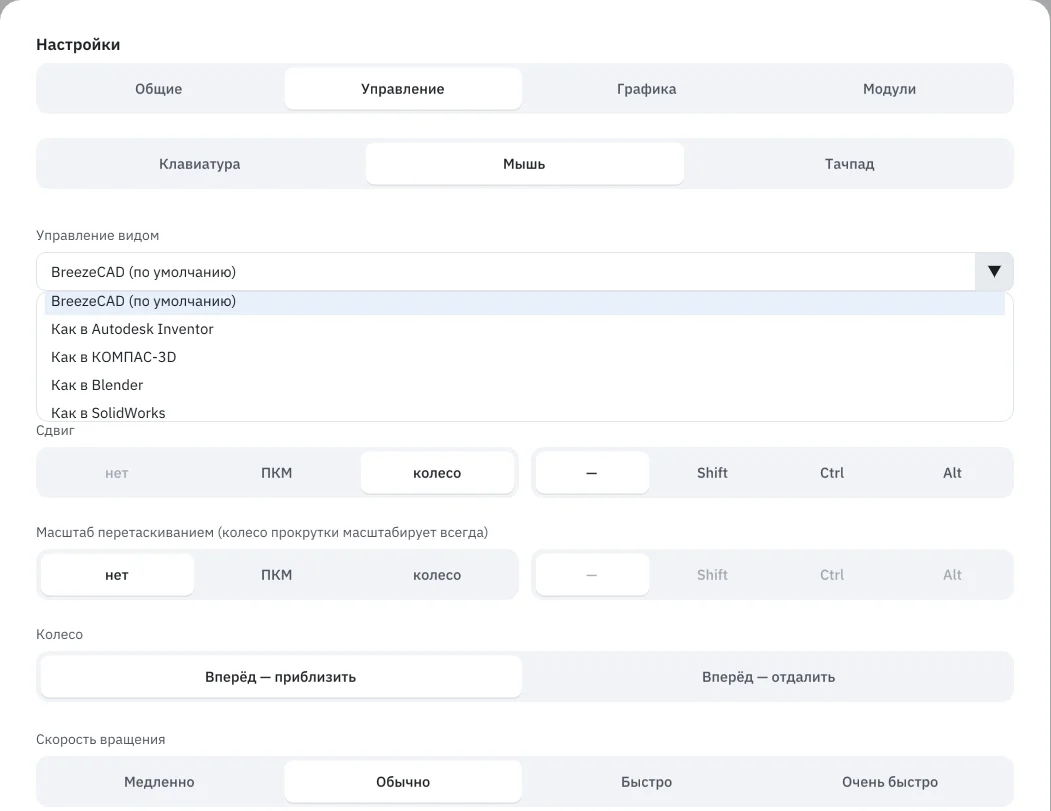The height and width of the screenshot is (811, 1051).
Task: Click the "Скорость вращения" label
Action: (101, 739)
